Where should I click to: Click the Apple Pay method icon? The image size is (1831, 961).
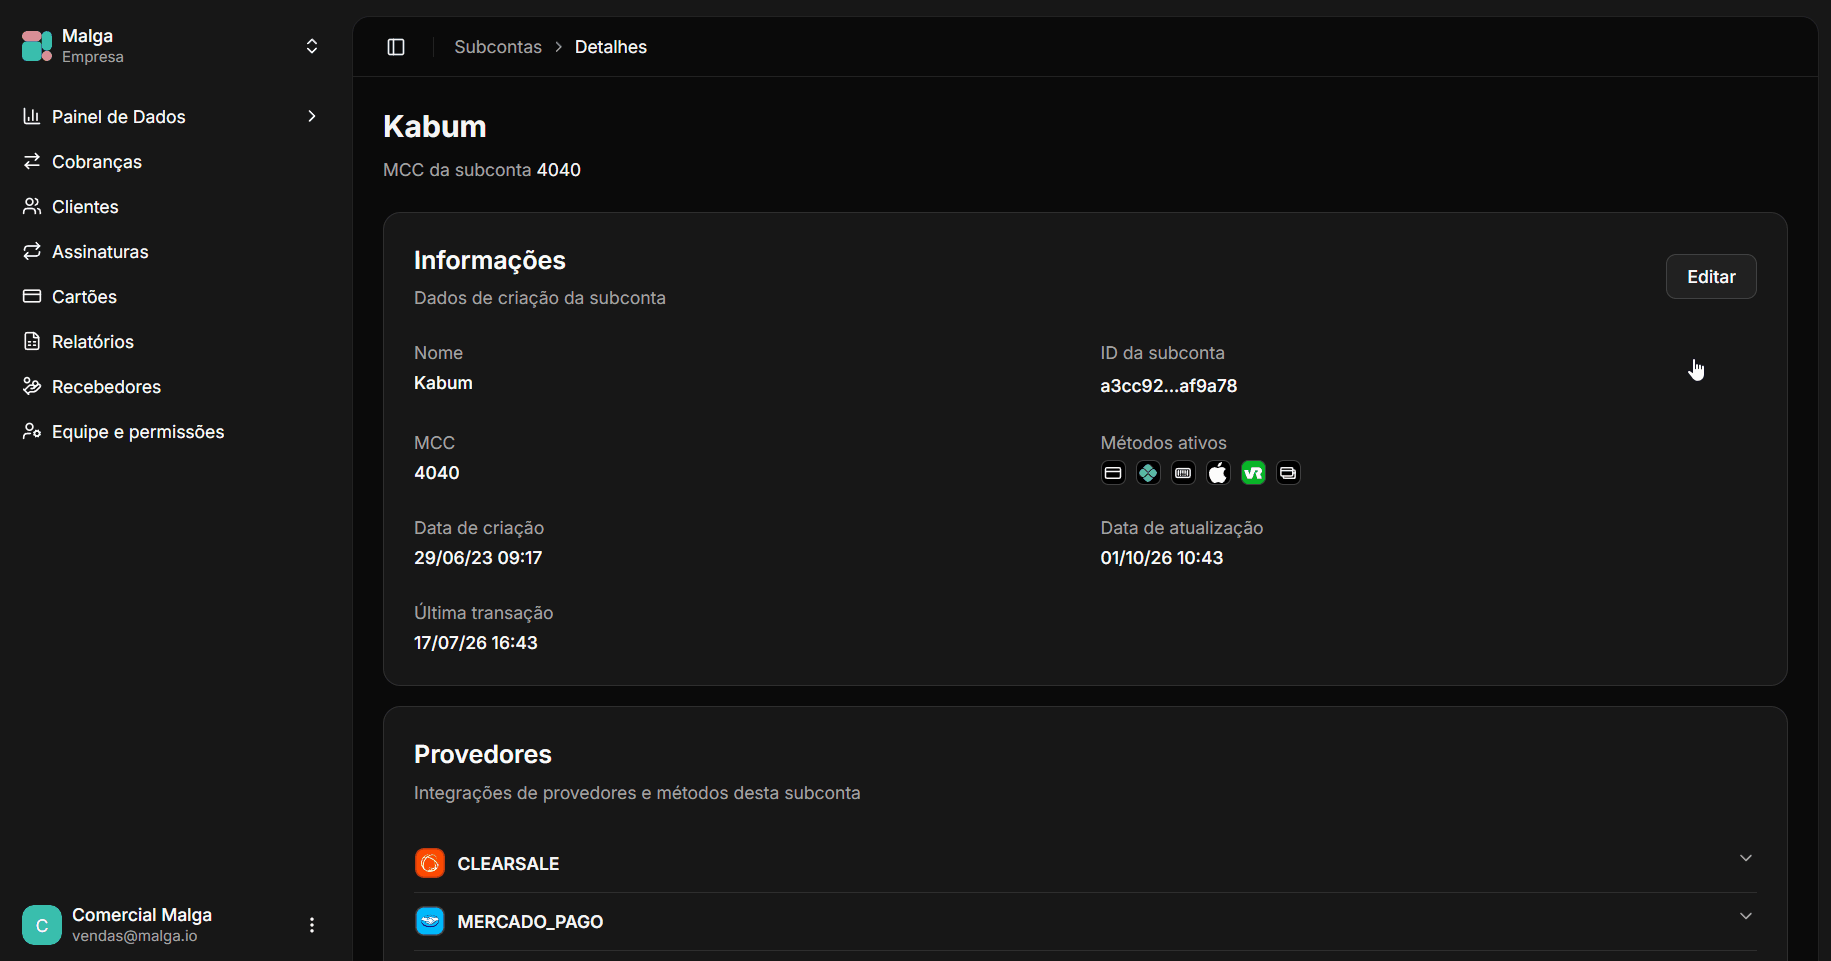(1218, 473)
